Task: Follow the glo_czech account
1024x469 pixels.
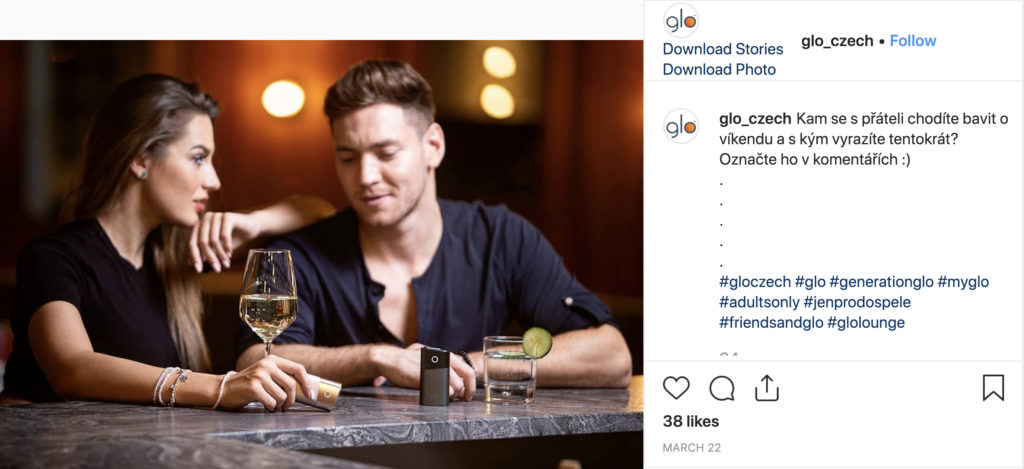Action: 913,40
